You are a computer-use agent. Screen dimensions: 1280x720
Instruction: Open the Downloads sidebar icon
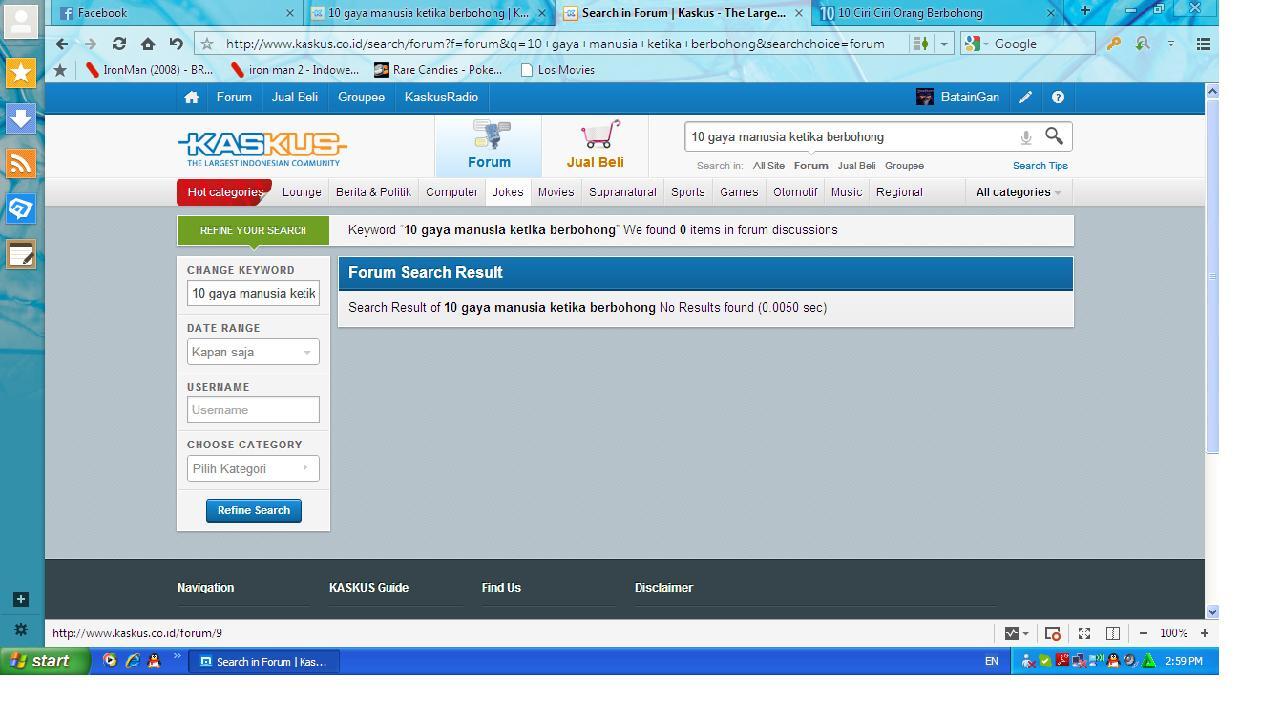coord(21,118)
